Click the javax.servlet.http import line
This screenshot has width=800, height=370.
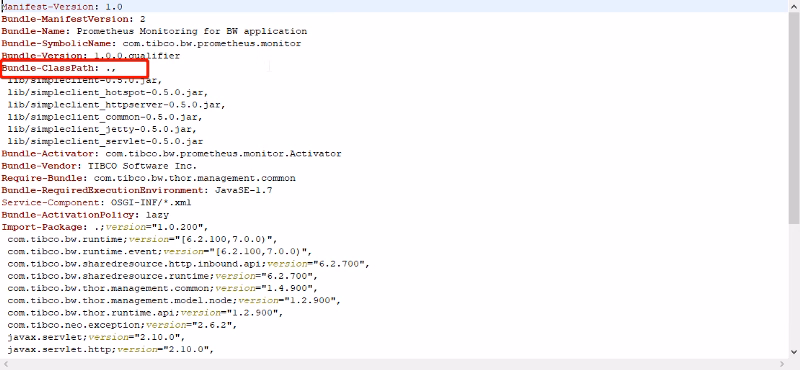click(x=110, y=350)
